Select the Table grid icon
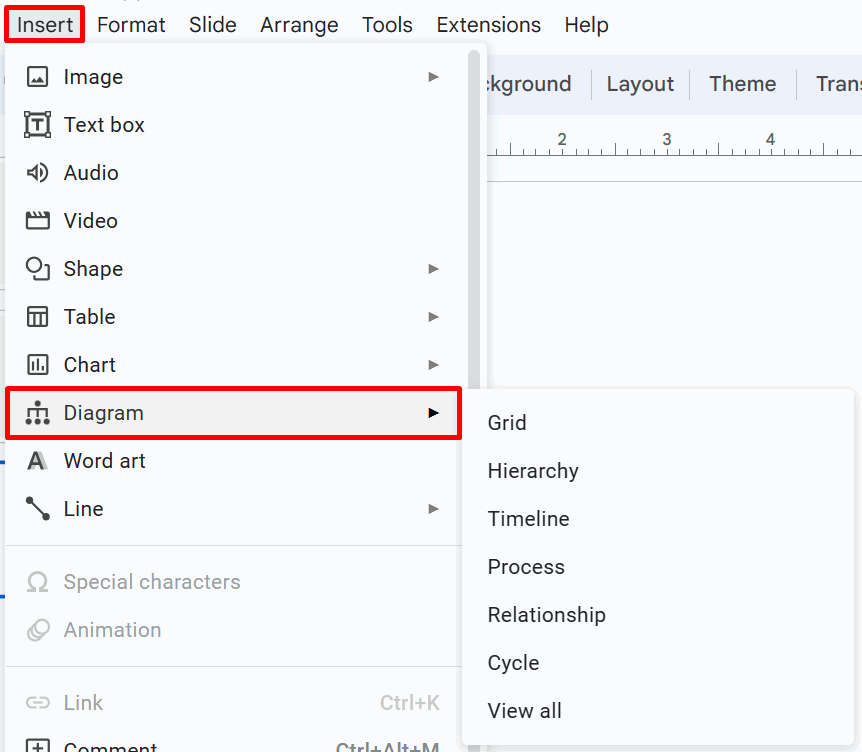The image size is (862, 752). (x=37, y=316)
